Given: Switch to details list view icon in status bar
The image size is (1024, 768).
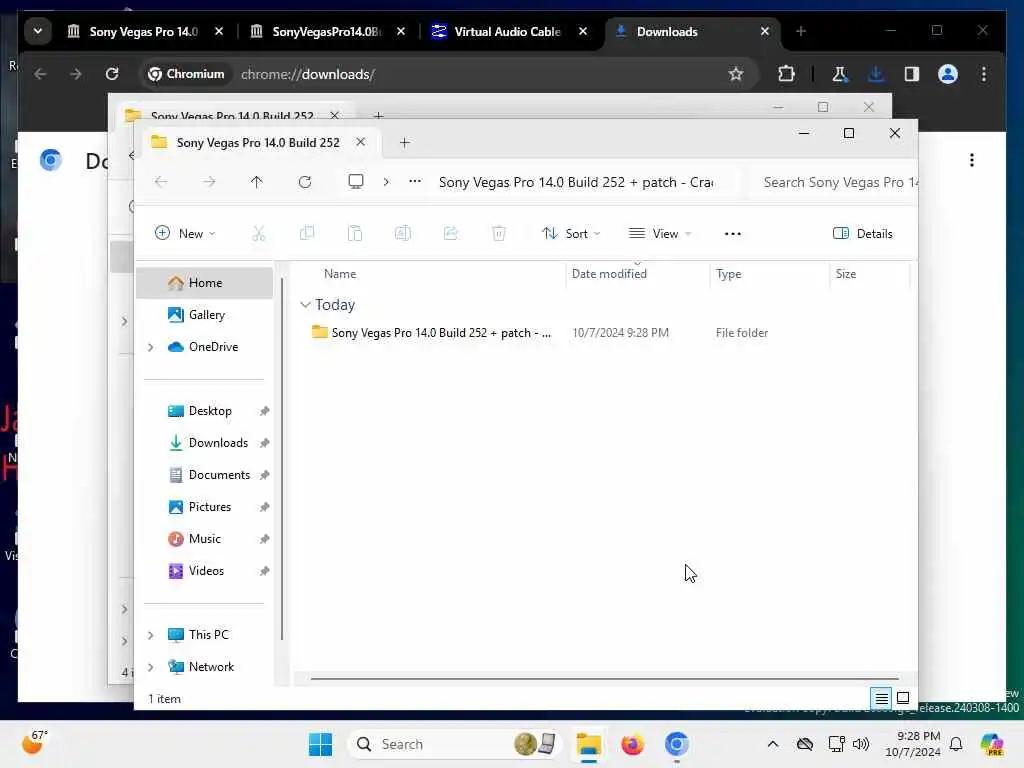Looking at the screenshot, I should [882, 699].
